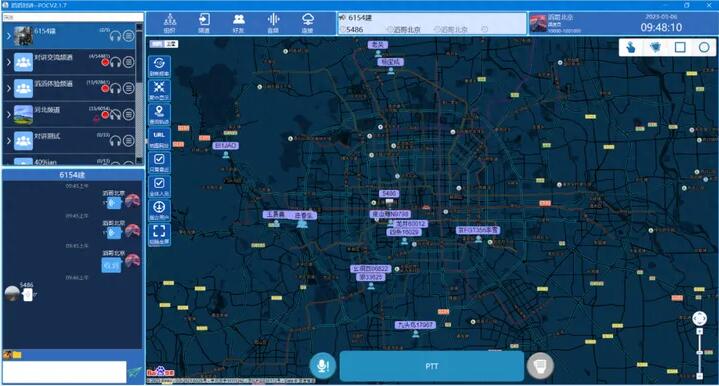Click the location track pin button

[159, 115]
